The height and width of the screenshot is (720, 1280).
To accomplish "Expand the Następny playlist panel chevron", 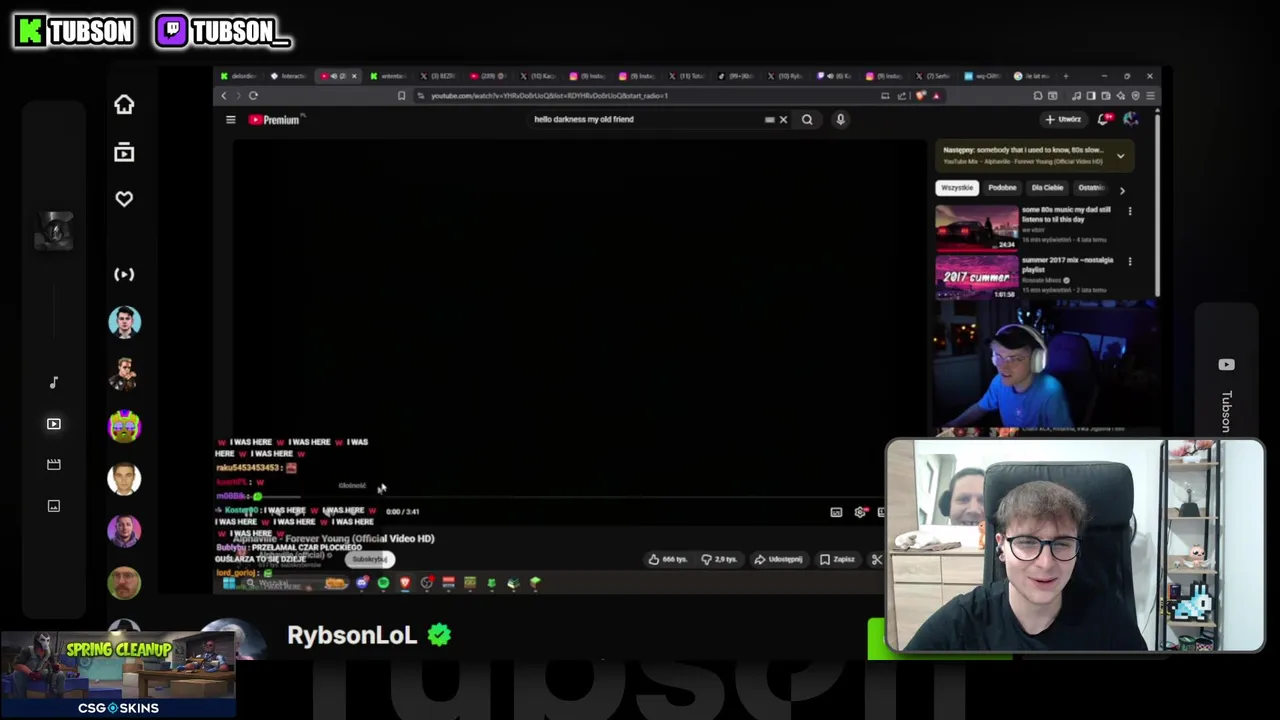I will click(1120, 156).
